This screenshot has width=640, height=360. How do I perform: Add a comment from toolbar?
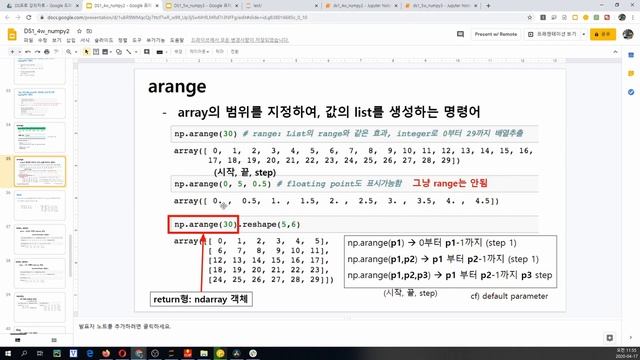(x=147, y=52)
